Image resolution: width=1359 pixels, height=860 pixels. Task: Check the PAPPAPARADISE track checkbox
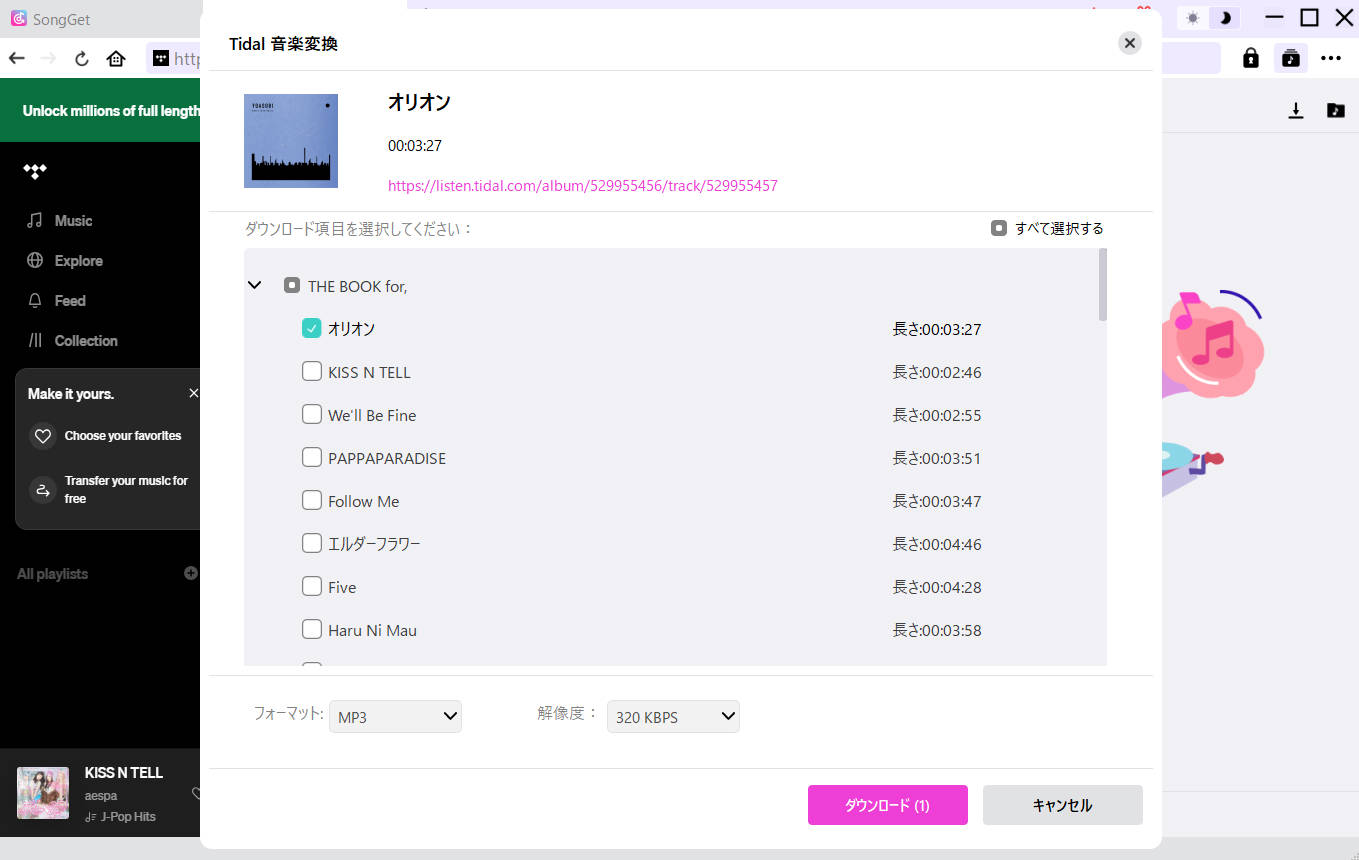click(311, 457)
